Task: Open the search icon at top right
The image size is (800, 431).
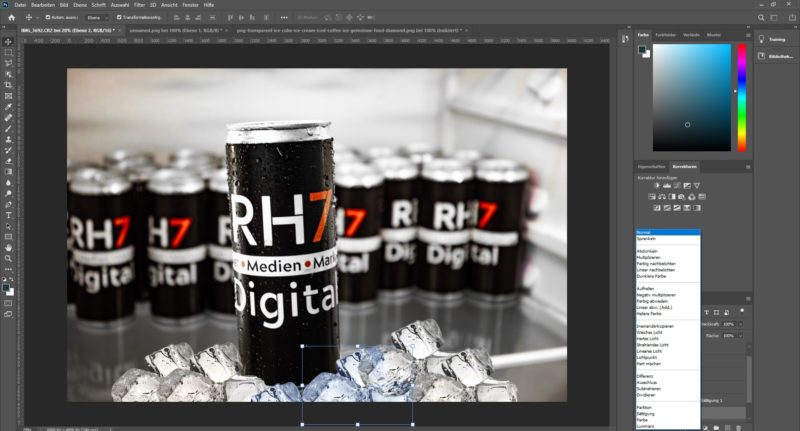Action: pyautogui.click(x=761, y=17)
